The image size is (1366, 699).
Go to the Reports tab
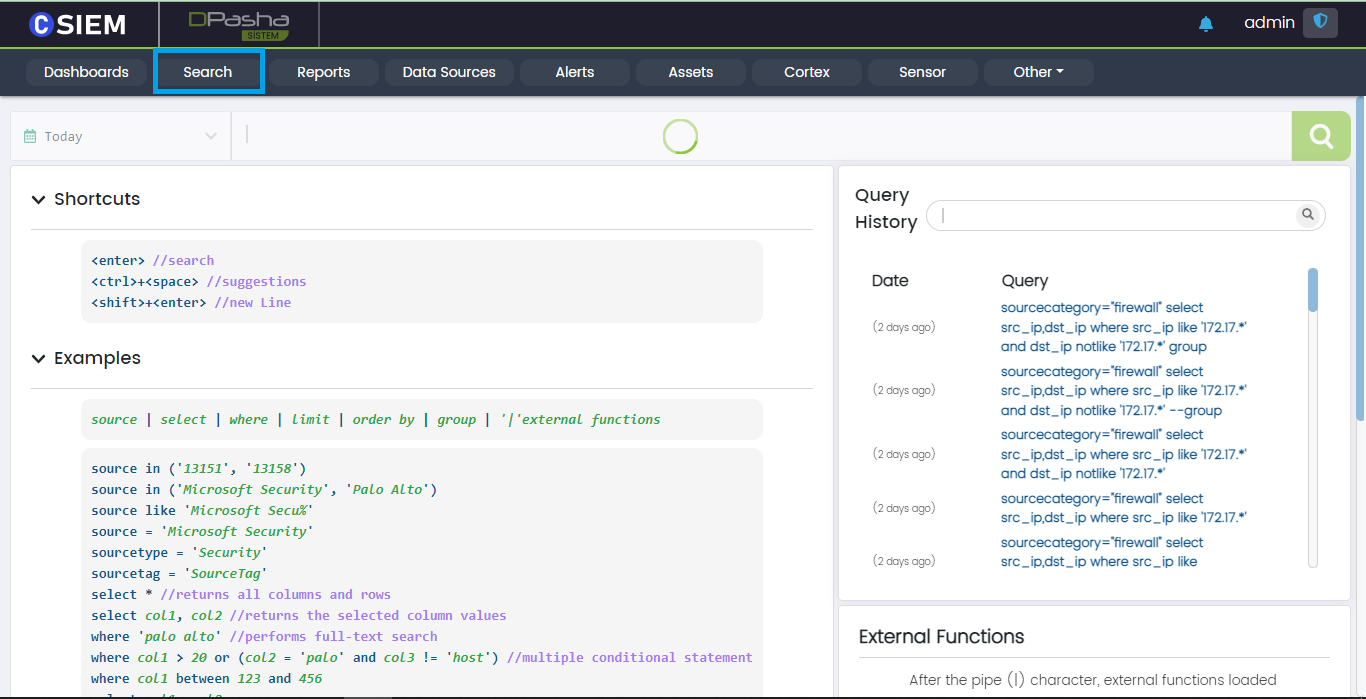click(323, 72)
